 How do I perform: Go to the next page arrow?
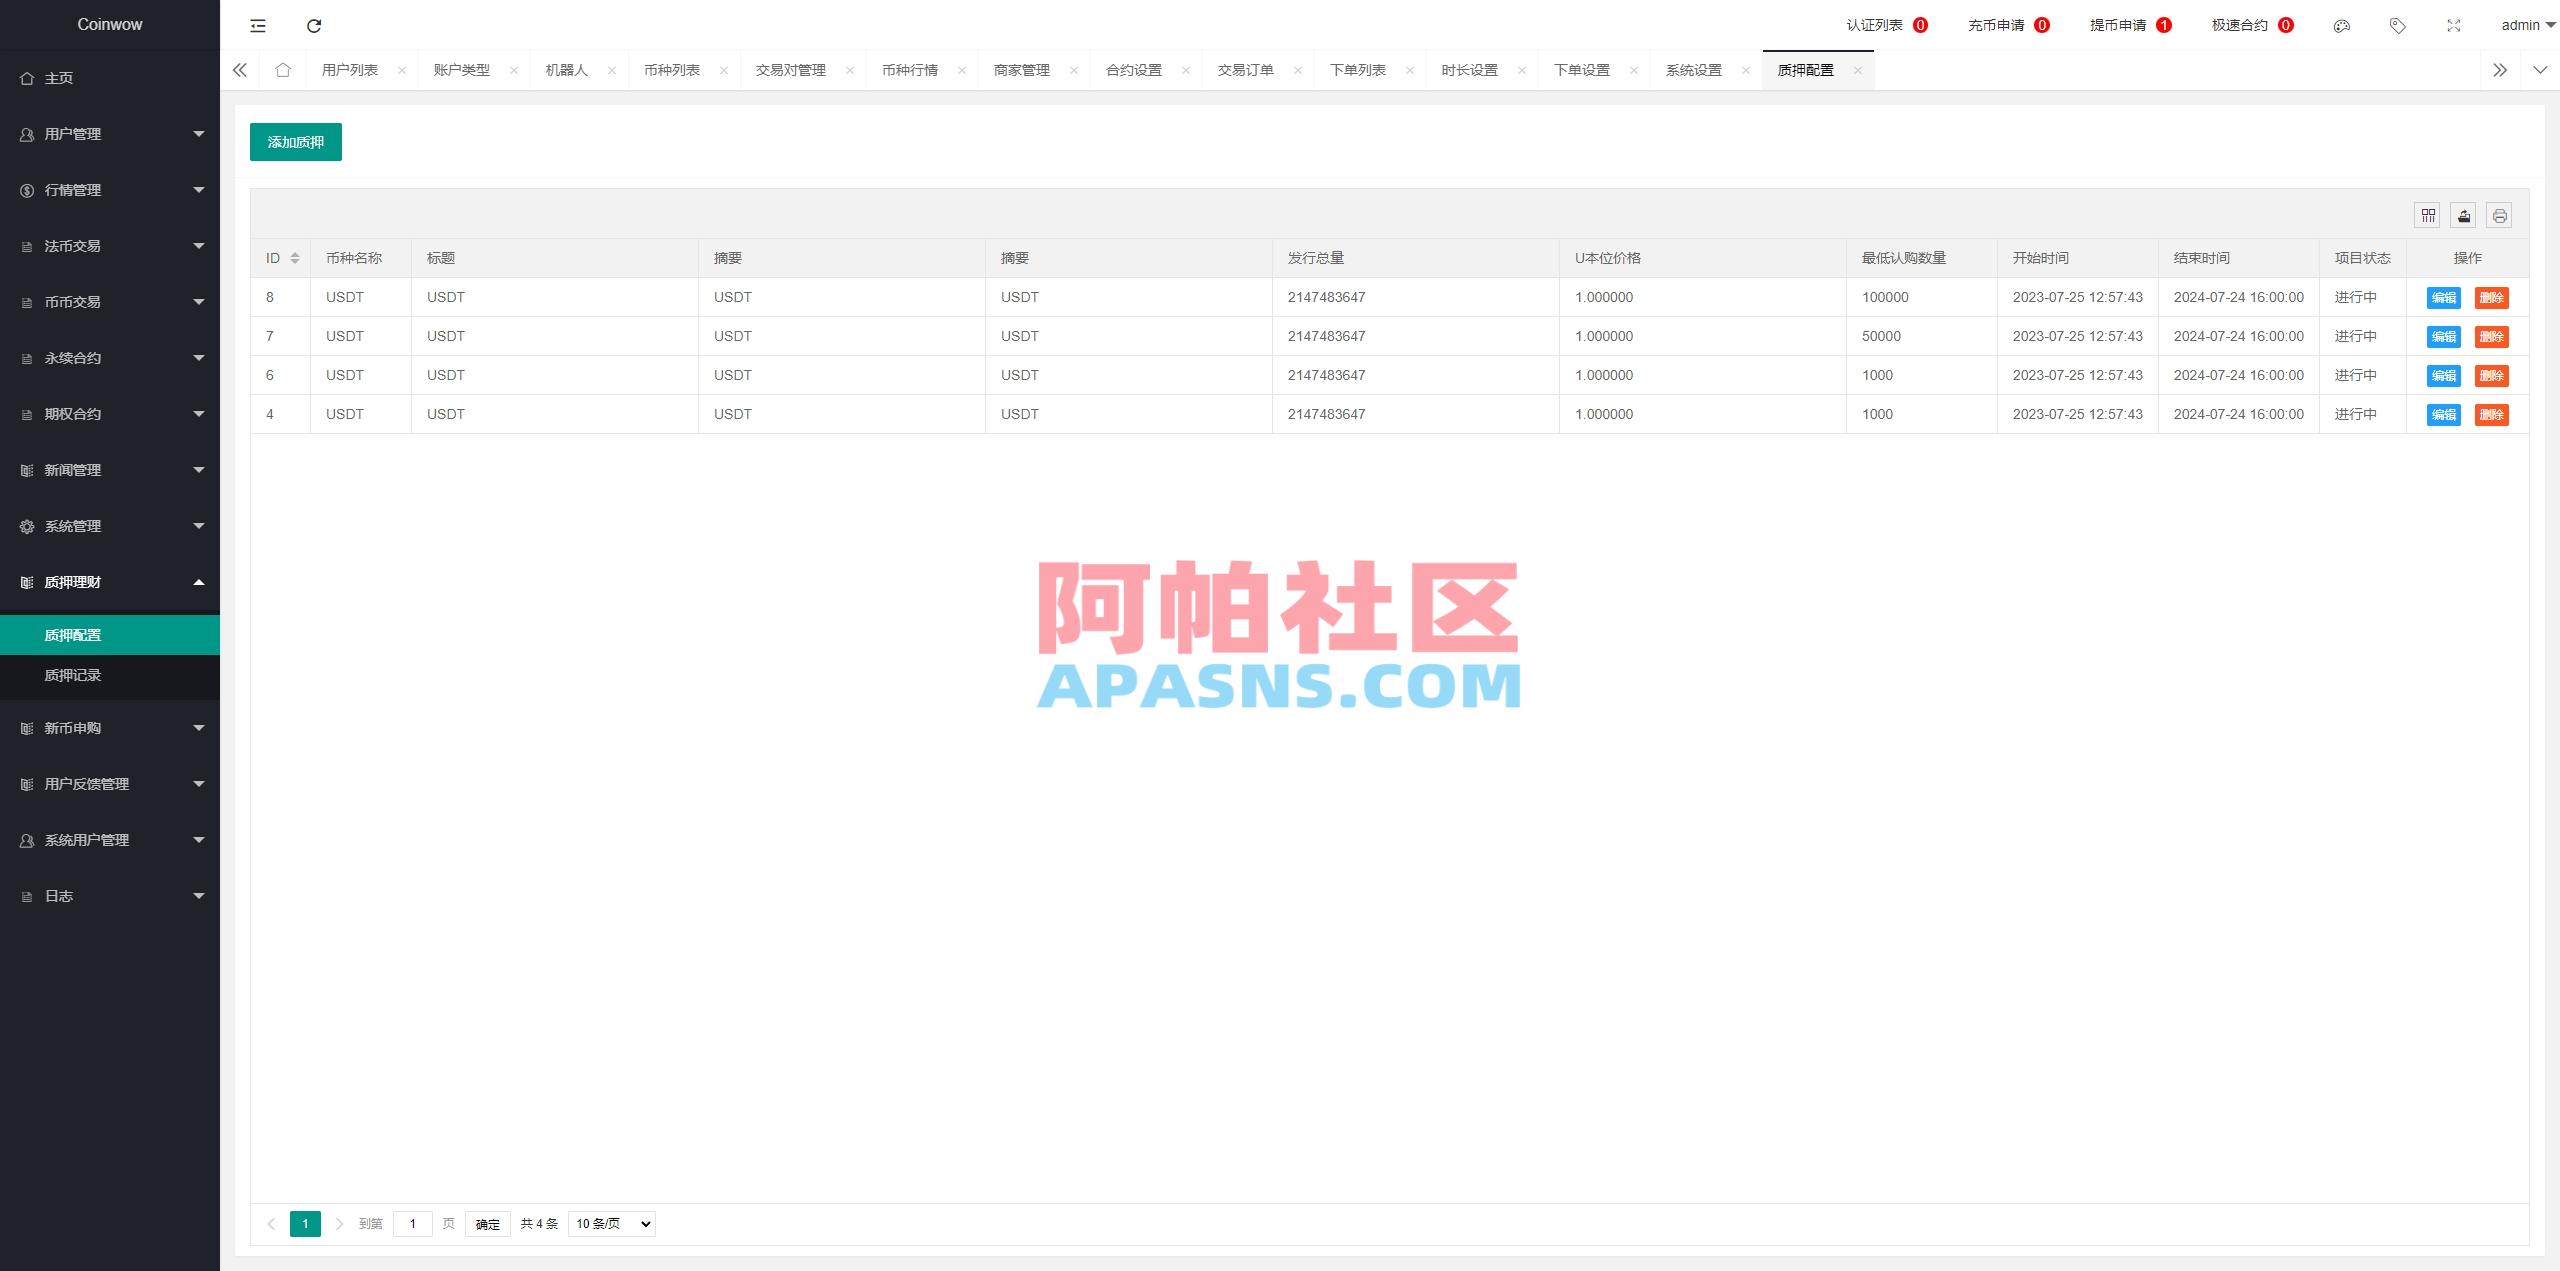point(339,1224)
